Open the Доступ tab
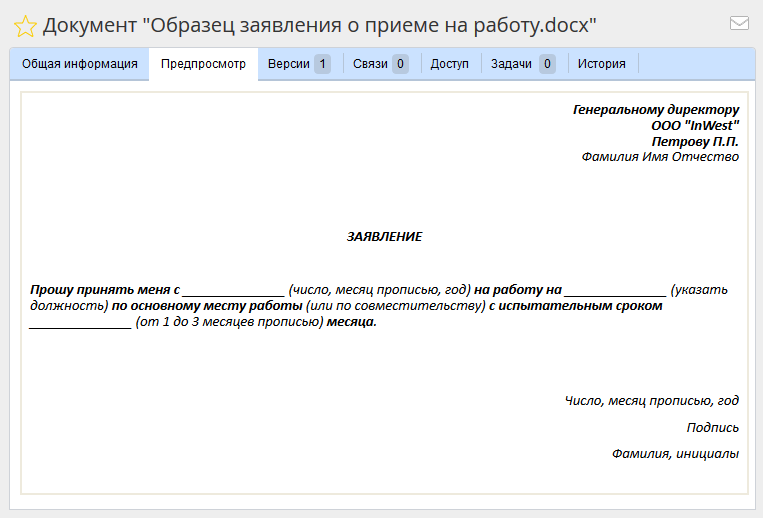This screenshot has width=763, height=518. (449, 64)
